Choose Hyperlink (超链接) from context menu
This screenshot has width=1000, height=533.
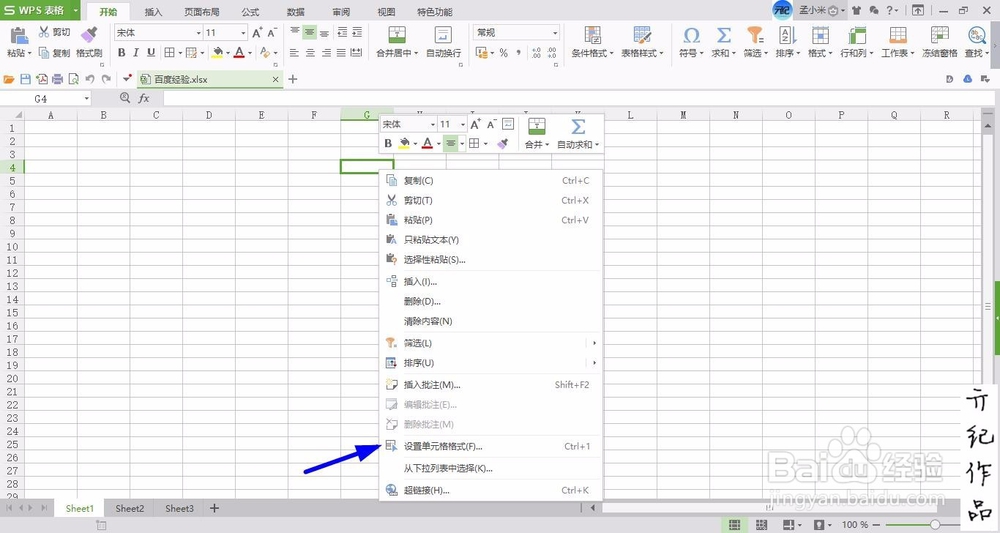coord(491,490)
